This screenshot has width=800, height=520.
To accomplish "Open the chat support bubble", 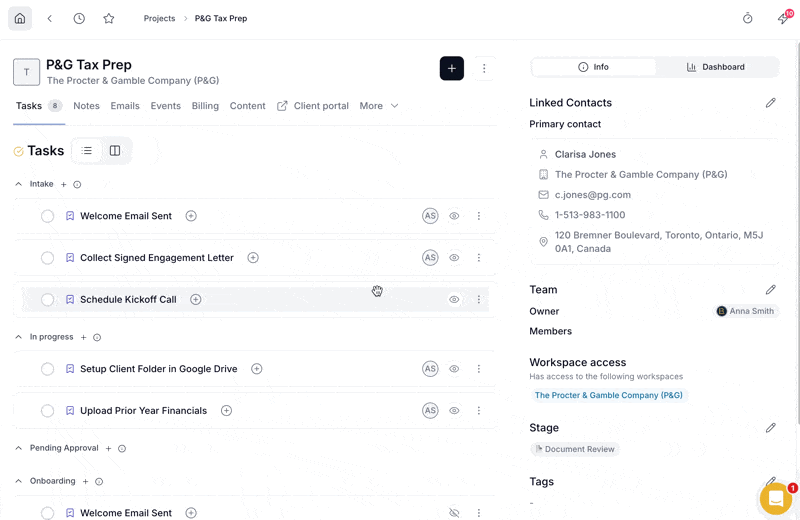I will pos(776,498).
